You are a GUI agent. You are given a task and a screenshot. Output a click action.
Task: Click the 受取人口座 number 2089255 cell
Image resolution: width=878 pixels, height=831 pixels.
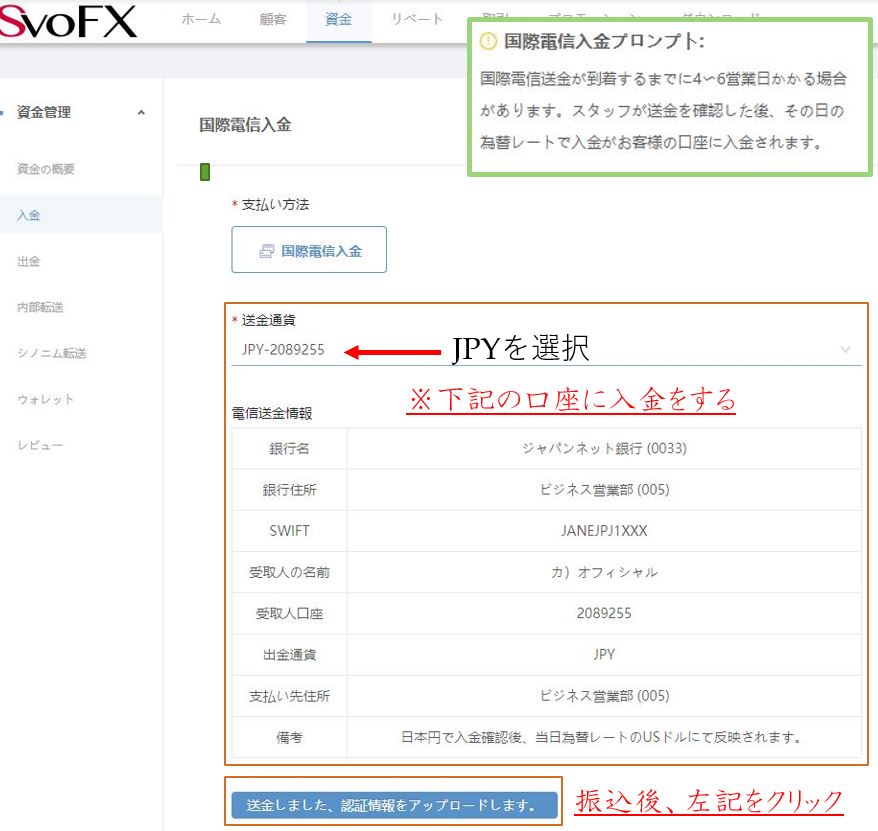click(x=603, y=613)
